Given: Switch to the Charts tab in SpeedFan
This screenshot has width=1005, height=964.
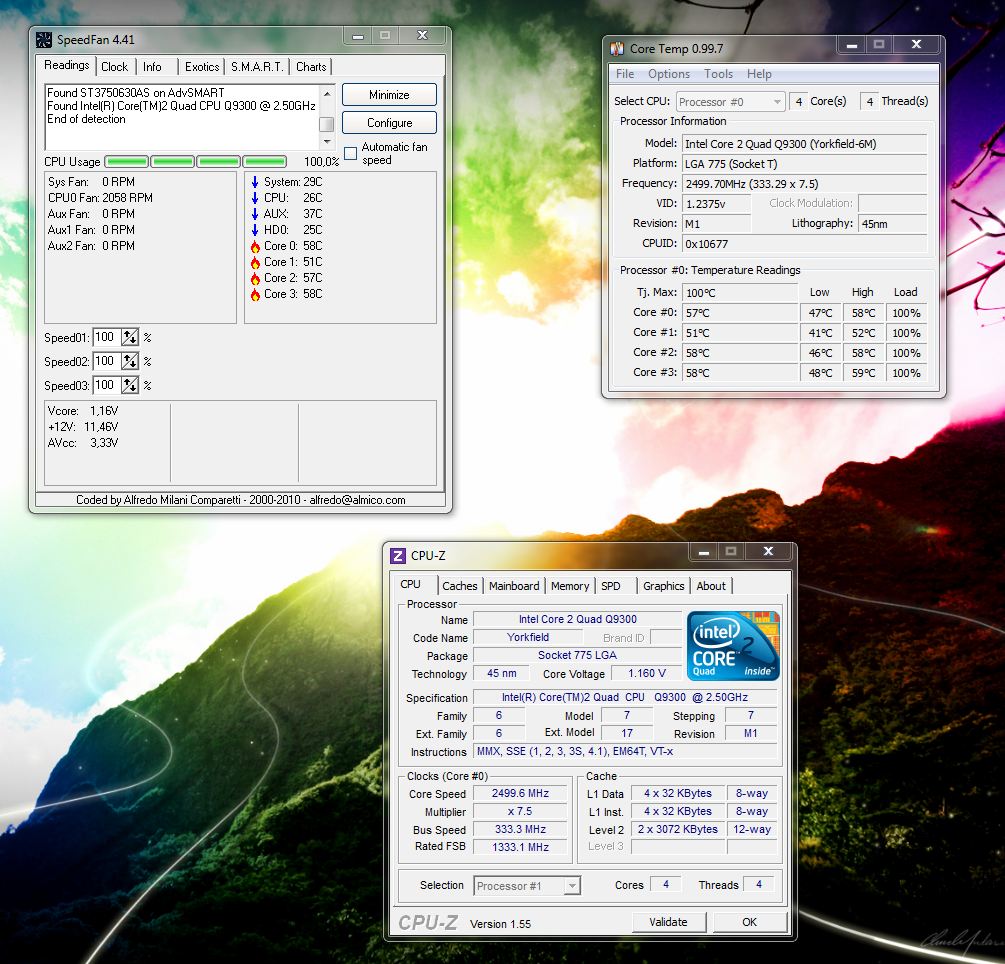Looking at the screenshot, I should [x=311, y=67].
